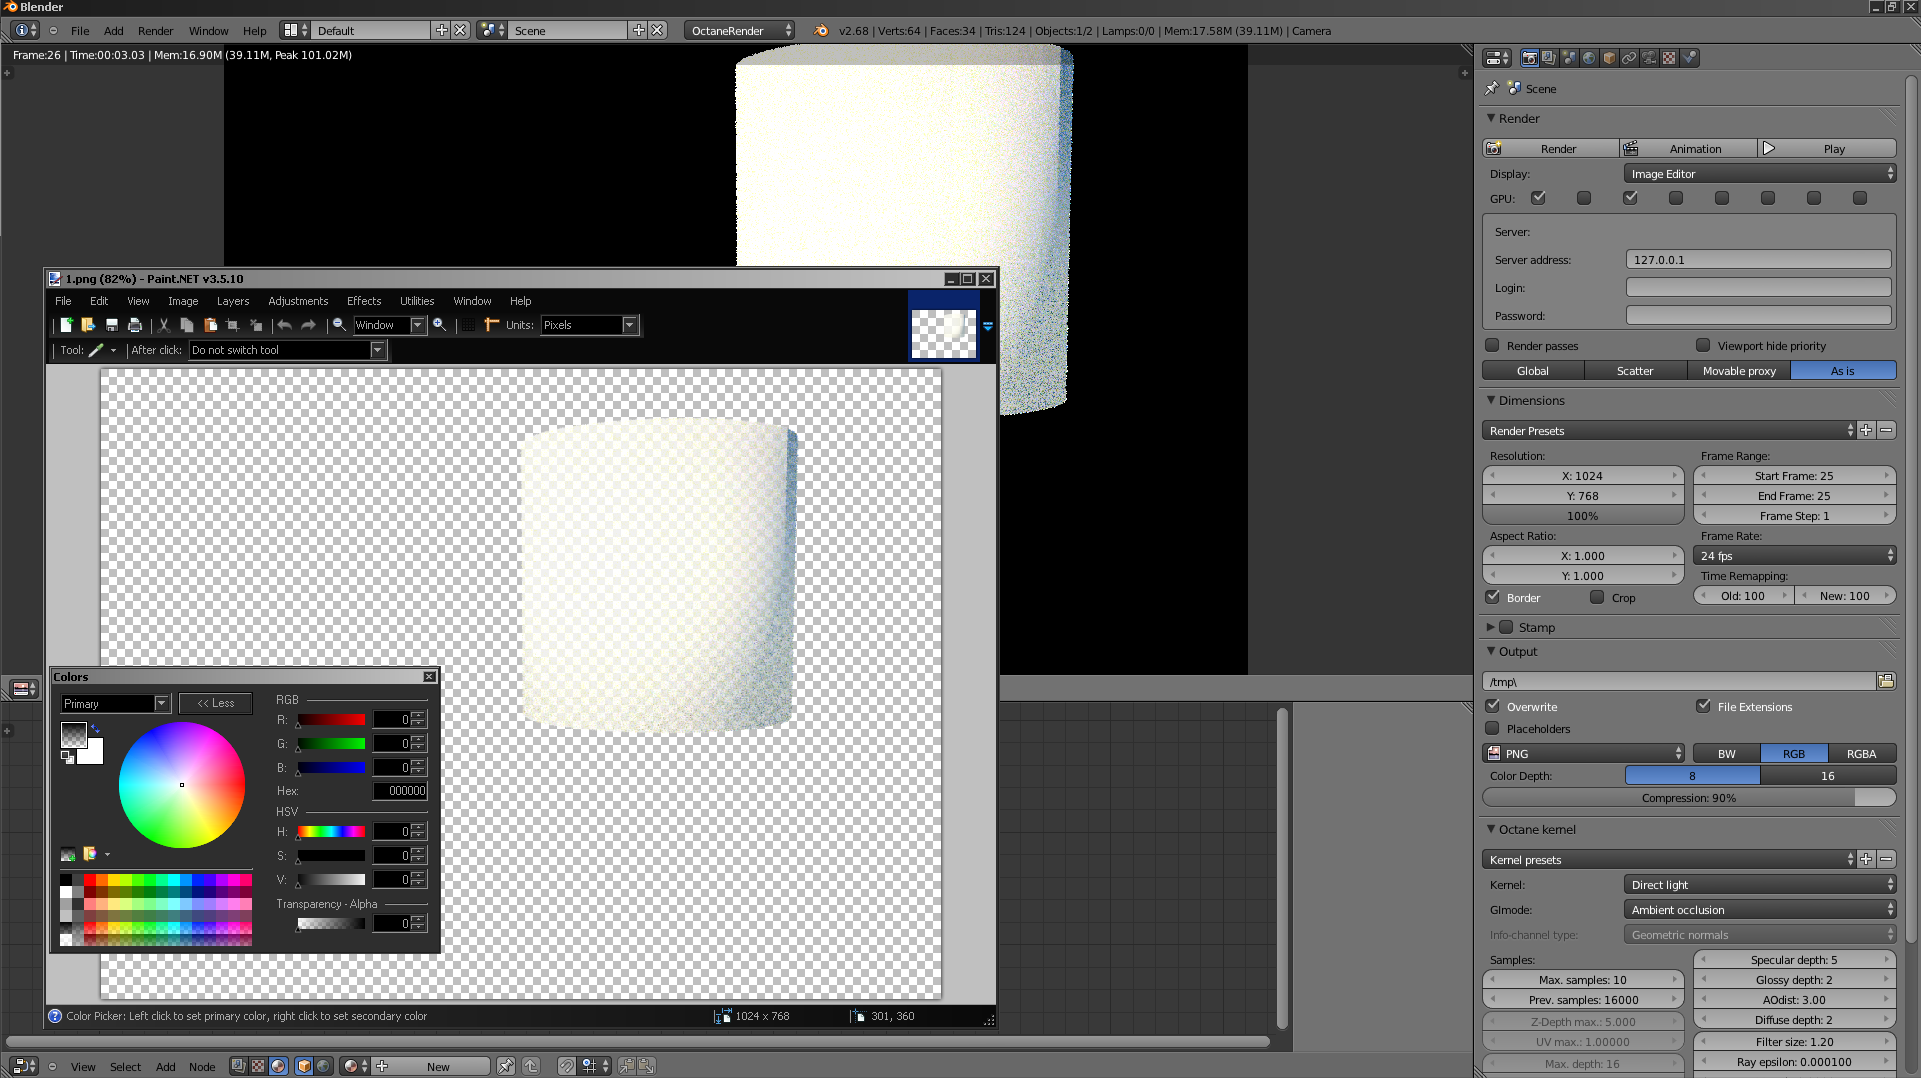Click Redo arrow in Paint.NET
This screenshot has width=1921, height=1078.
point(308,325)
